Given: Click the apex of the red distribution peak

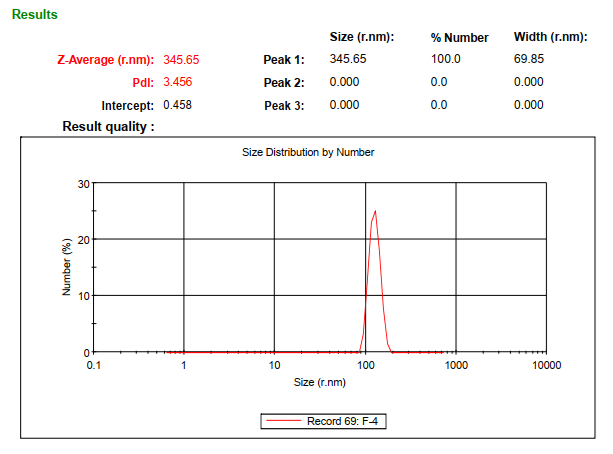Looking at the screenshot, I should tap(375, 211).
